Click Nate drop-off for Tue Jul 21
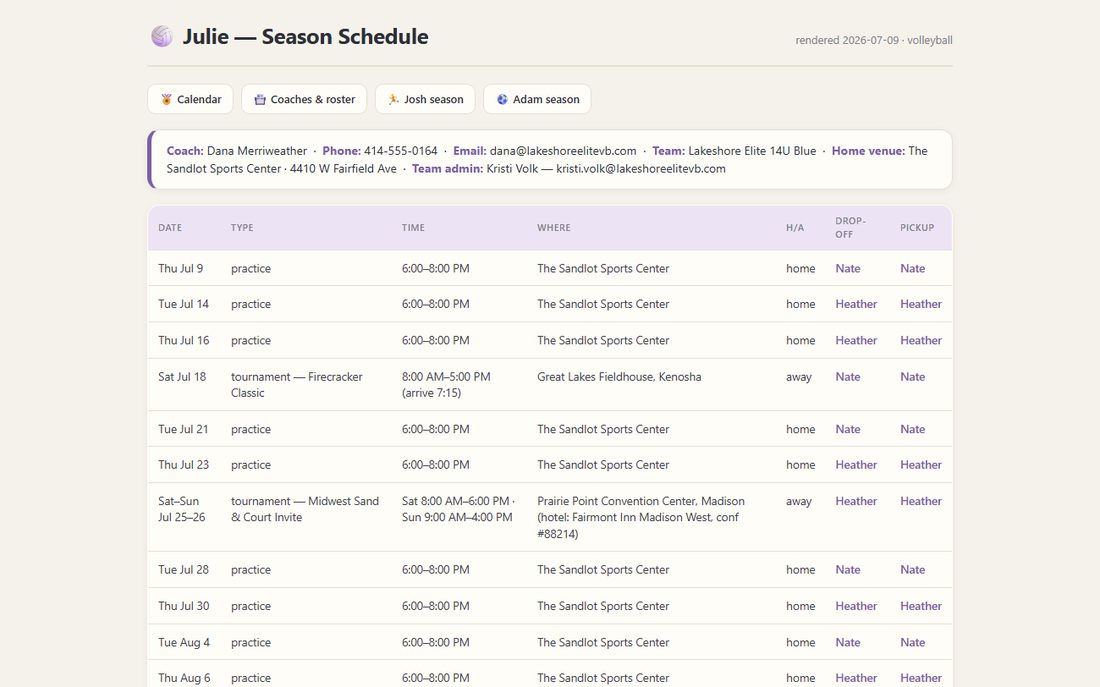The width and height of the screenshot is (1100, 687). pos(847,429)
